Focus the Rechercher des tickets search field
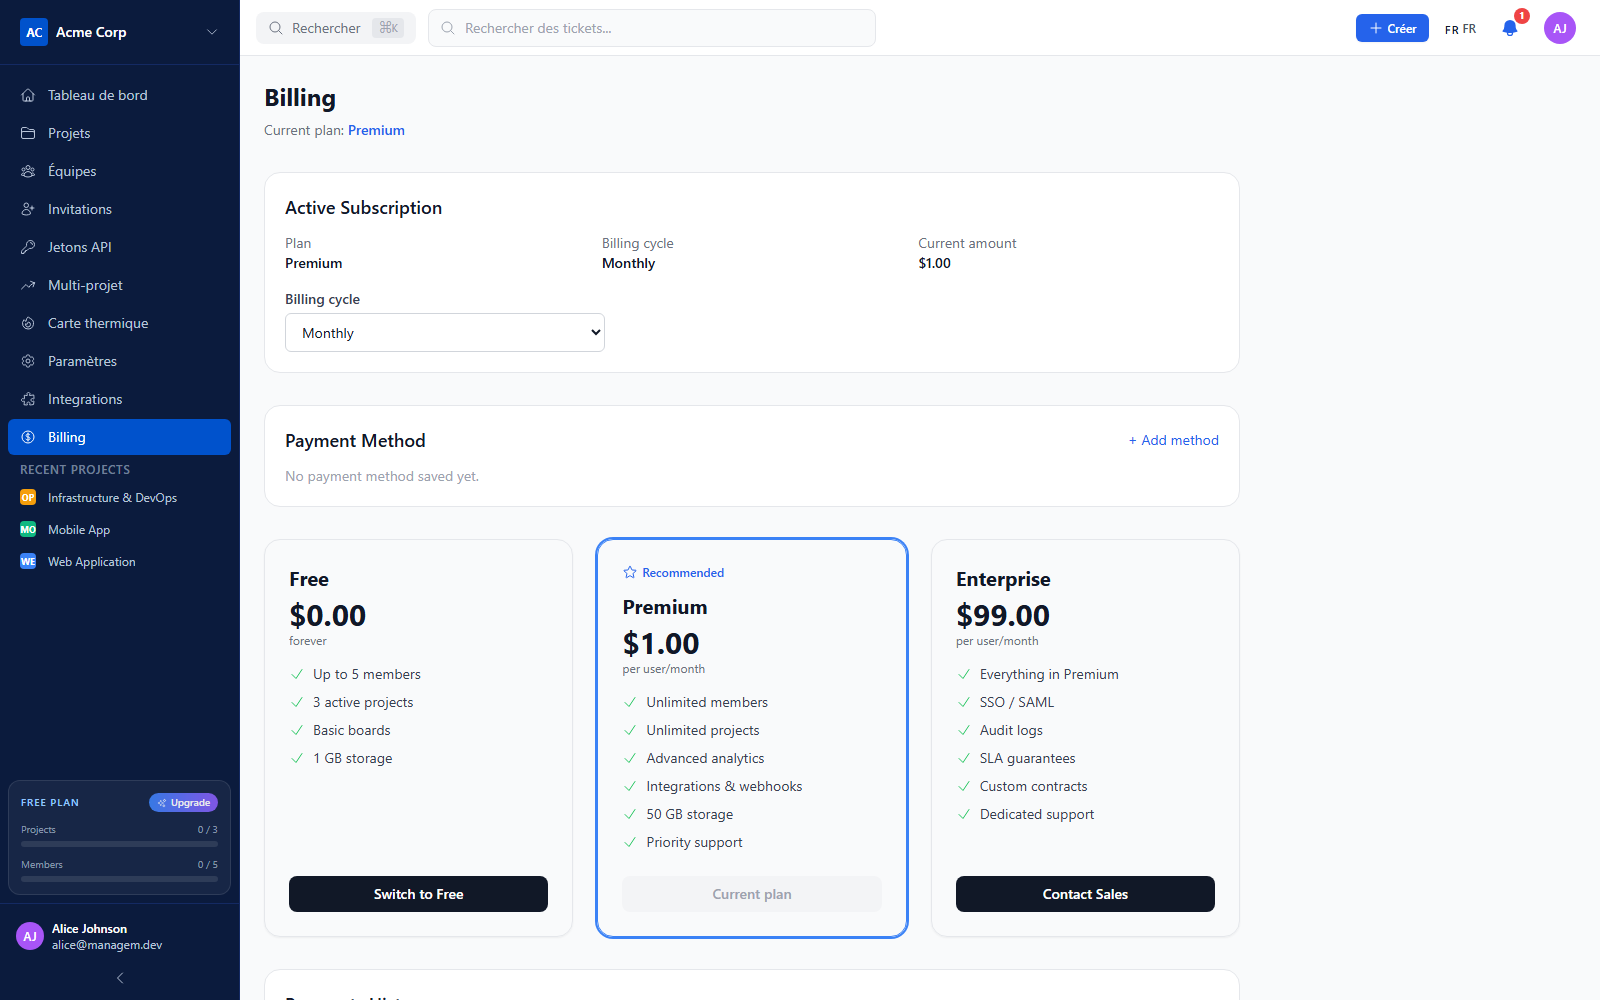The height and width of the screenshot is (1000, 1600). (x=652, y=28)
